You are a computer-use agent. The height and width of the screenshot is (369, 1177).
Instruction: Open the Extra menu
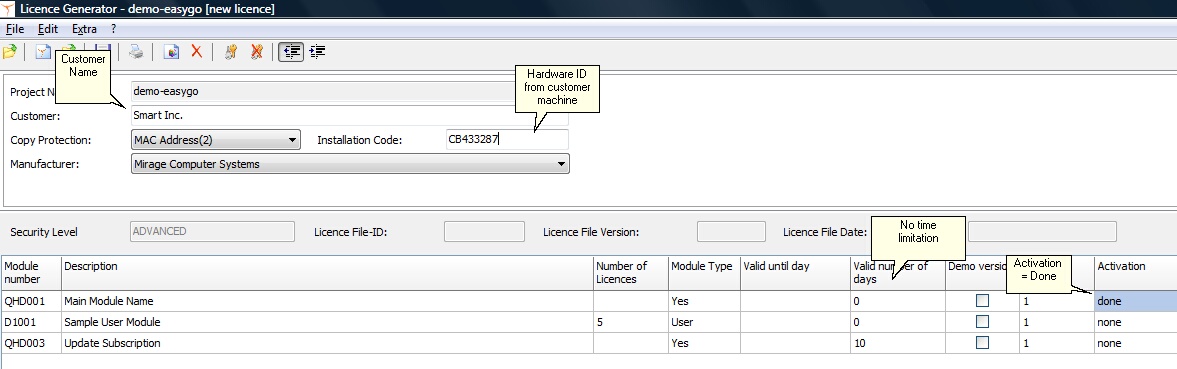tap(84, 29)
